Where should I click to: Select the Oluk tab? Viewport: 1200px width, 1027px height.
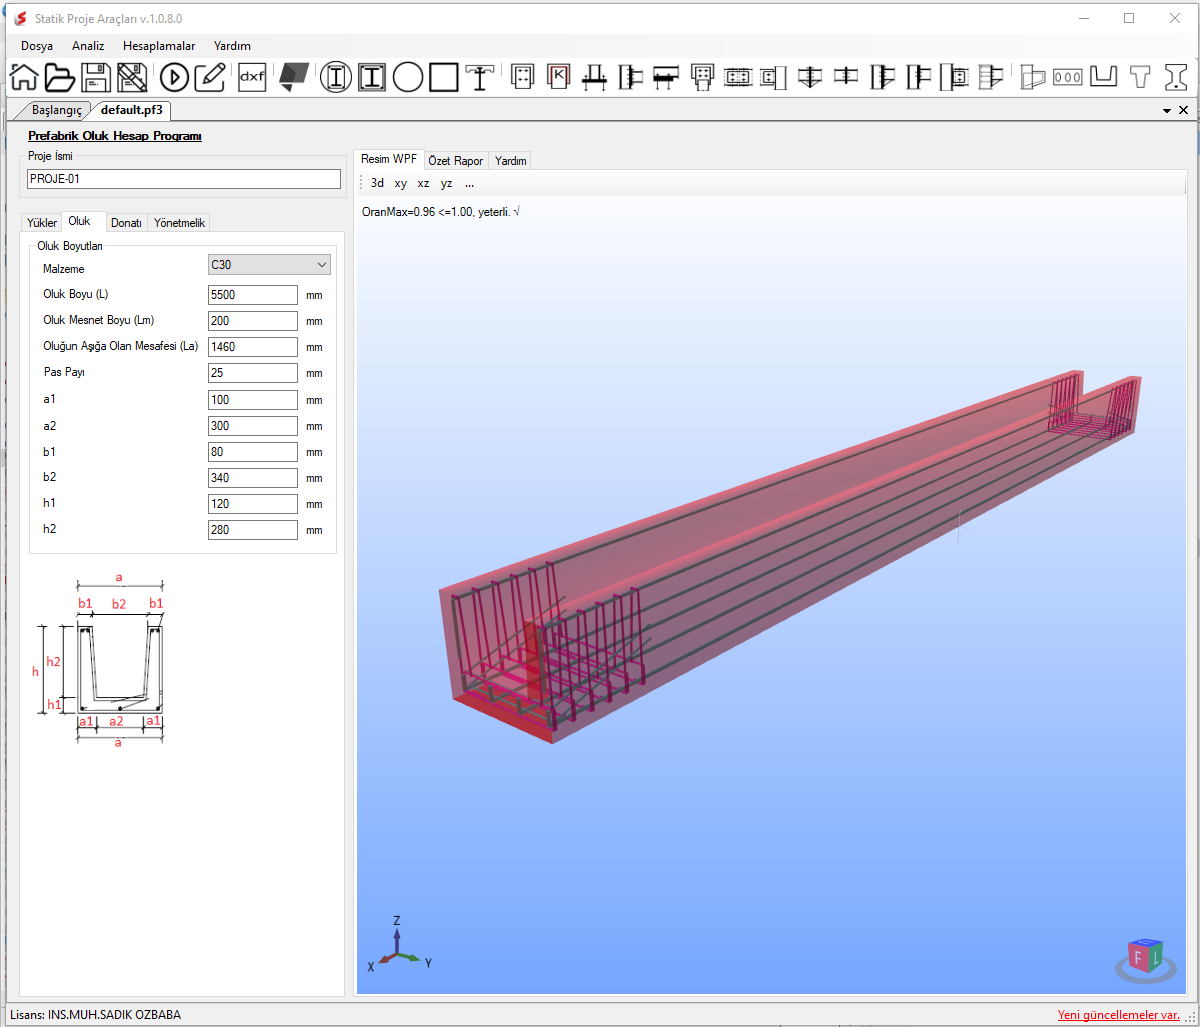point(80,221)
